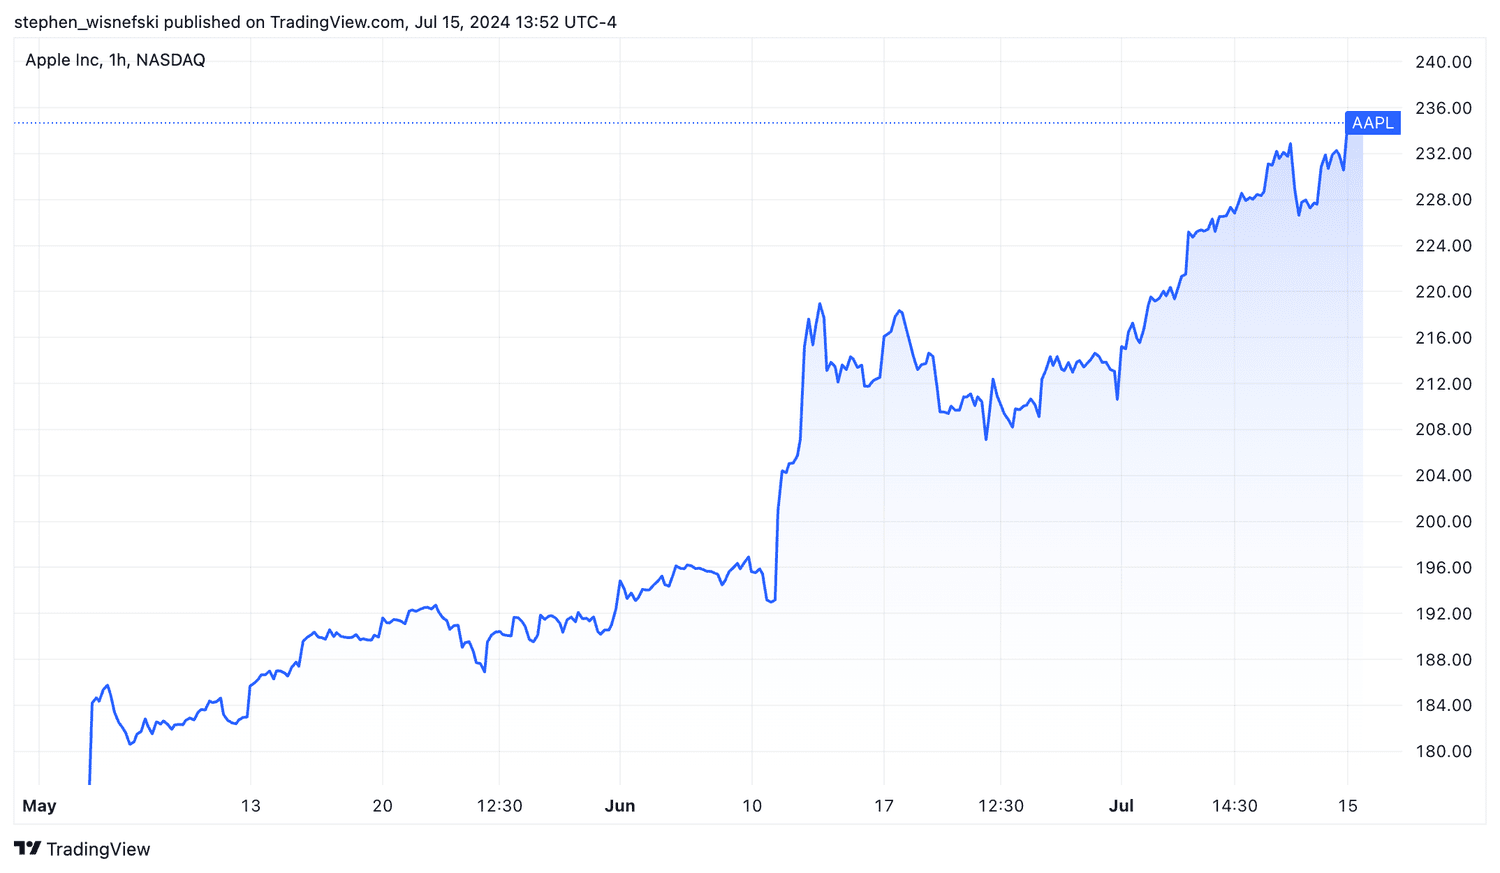Click the 192.00 price axis label
The image size is (1500, 873).
[1443, 614]
